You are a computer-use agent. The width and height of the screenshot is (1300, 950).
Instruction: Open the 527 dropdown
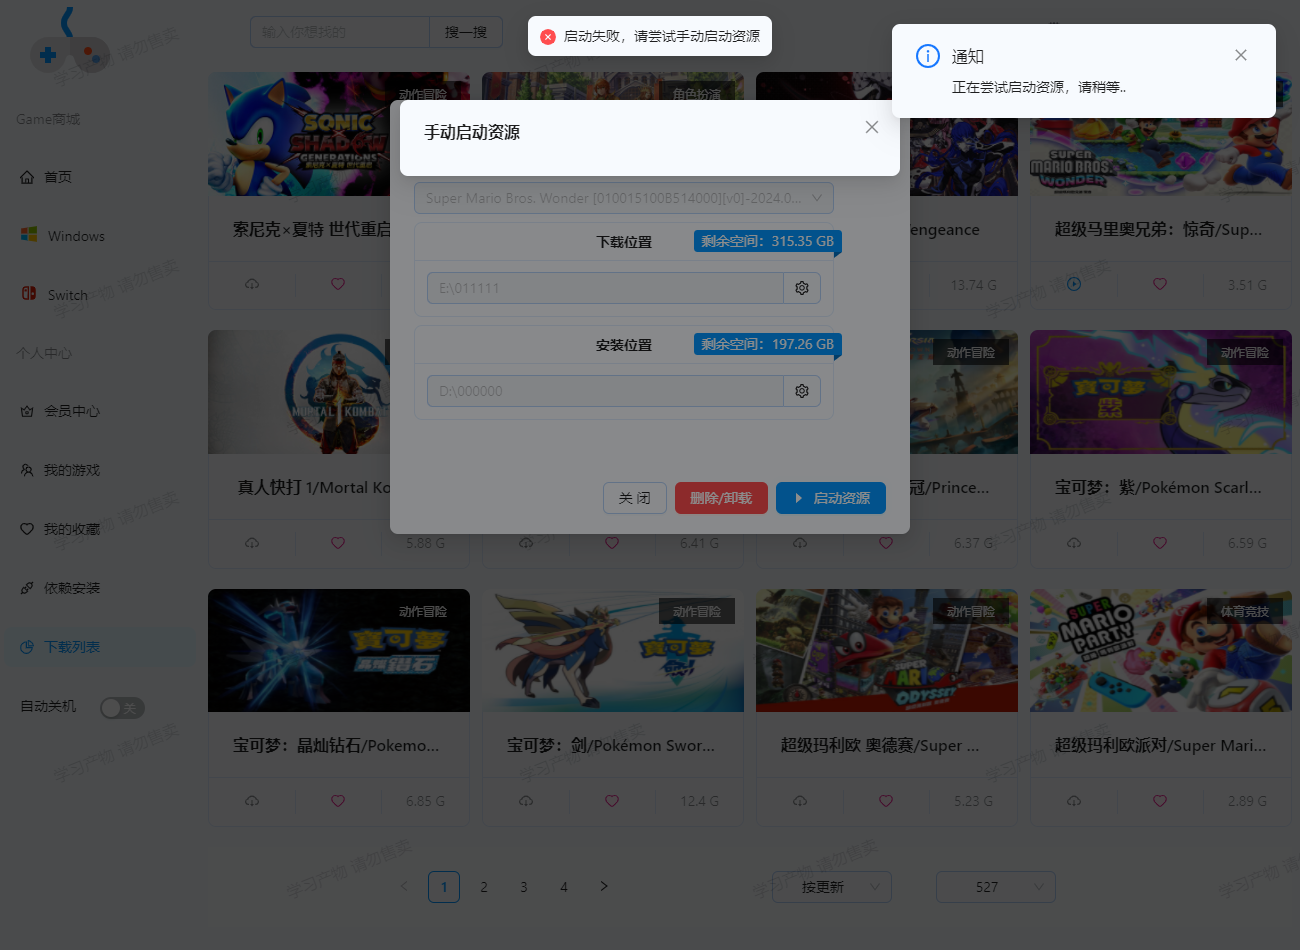click(996, 887)
